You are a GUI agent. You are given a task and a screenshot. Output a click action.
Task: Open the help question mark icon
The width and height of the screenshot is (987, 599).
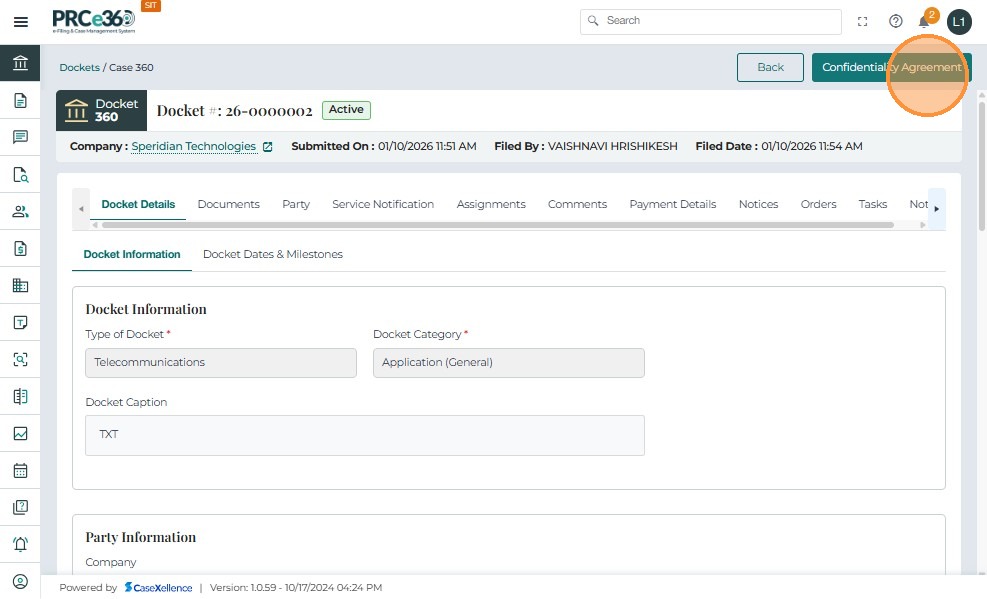(x=896, y=21)
